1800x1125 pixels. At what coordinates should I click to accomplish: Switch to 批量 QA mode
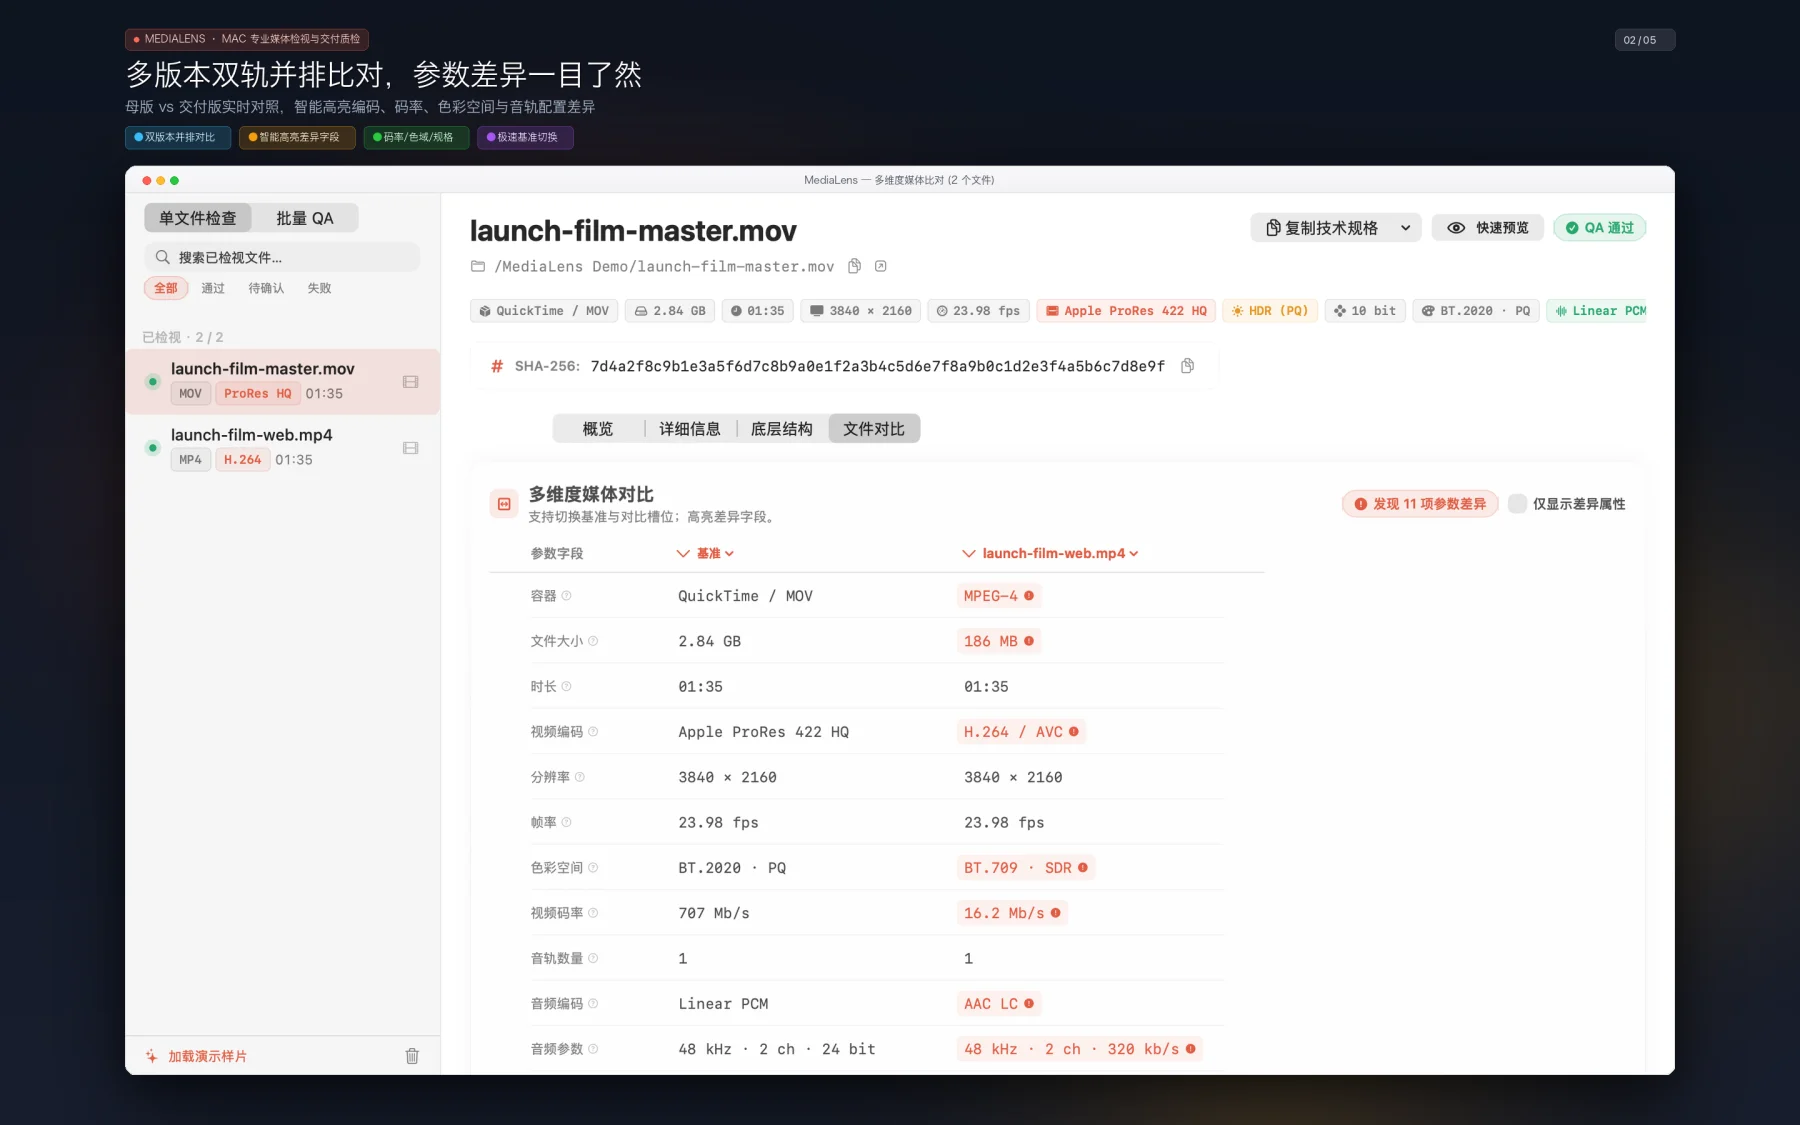coord(305,218)
